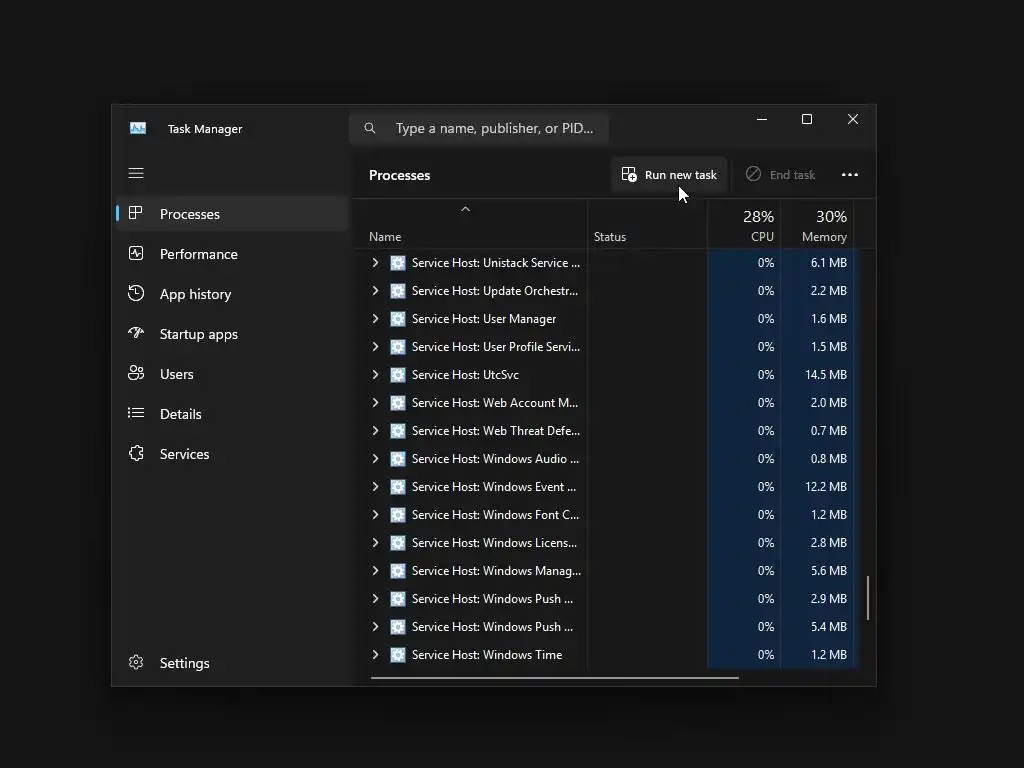Click the Processes page heading

[x=400, y=175]
